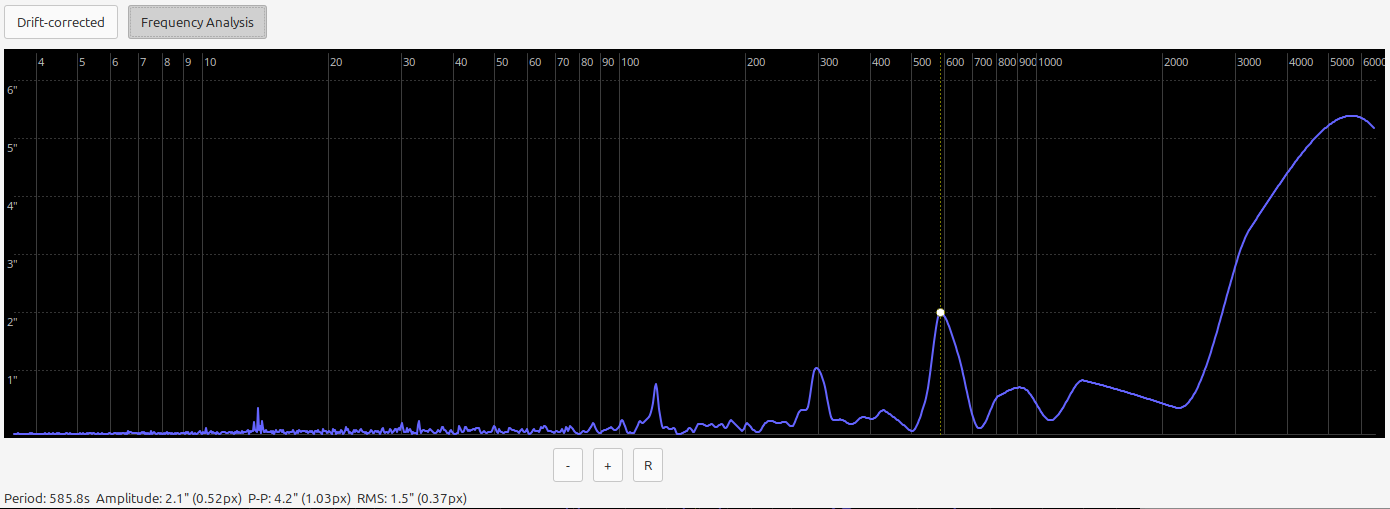Screen dimensions: 1390x509
Task: Click the 3" label on the amplitude axis
Action: pos(12,264)
